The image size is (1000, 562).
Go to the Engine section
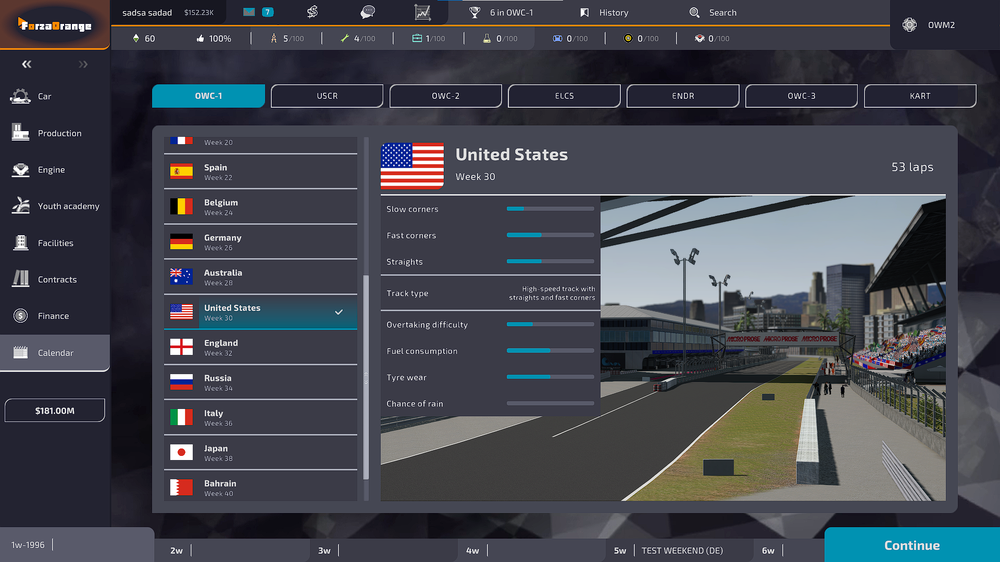pyautogui.click(x=55, y=170)
